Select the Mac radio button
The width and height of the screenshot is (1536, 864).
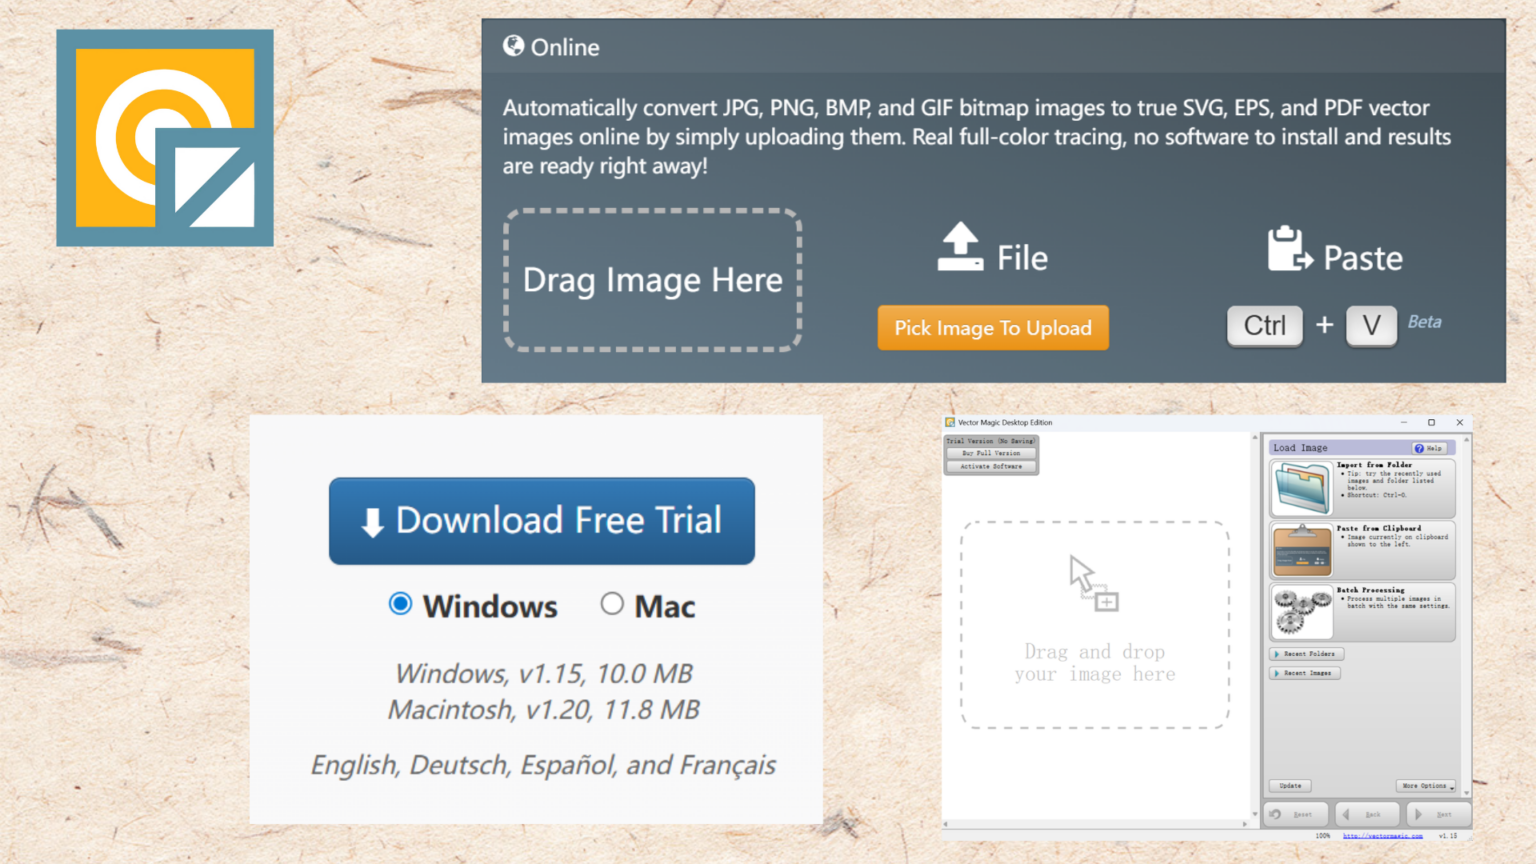(x=612, y=603)
